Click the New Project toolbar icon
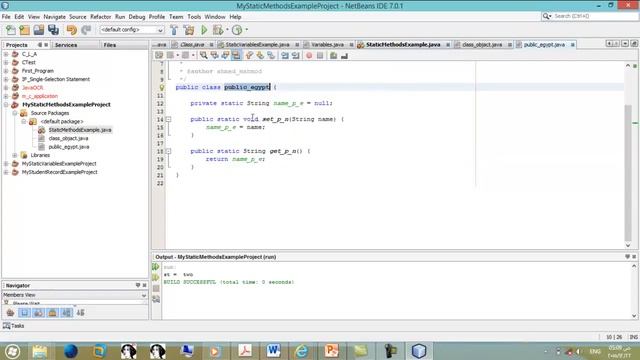The height and width of the screenshot is (360, 640). [x=24, y=30]
